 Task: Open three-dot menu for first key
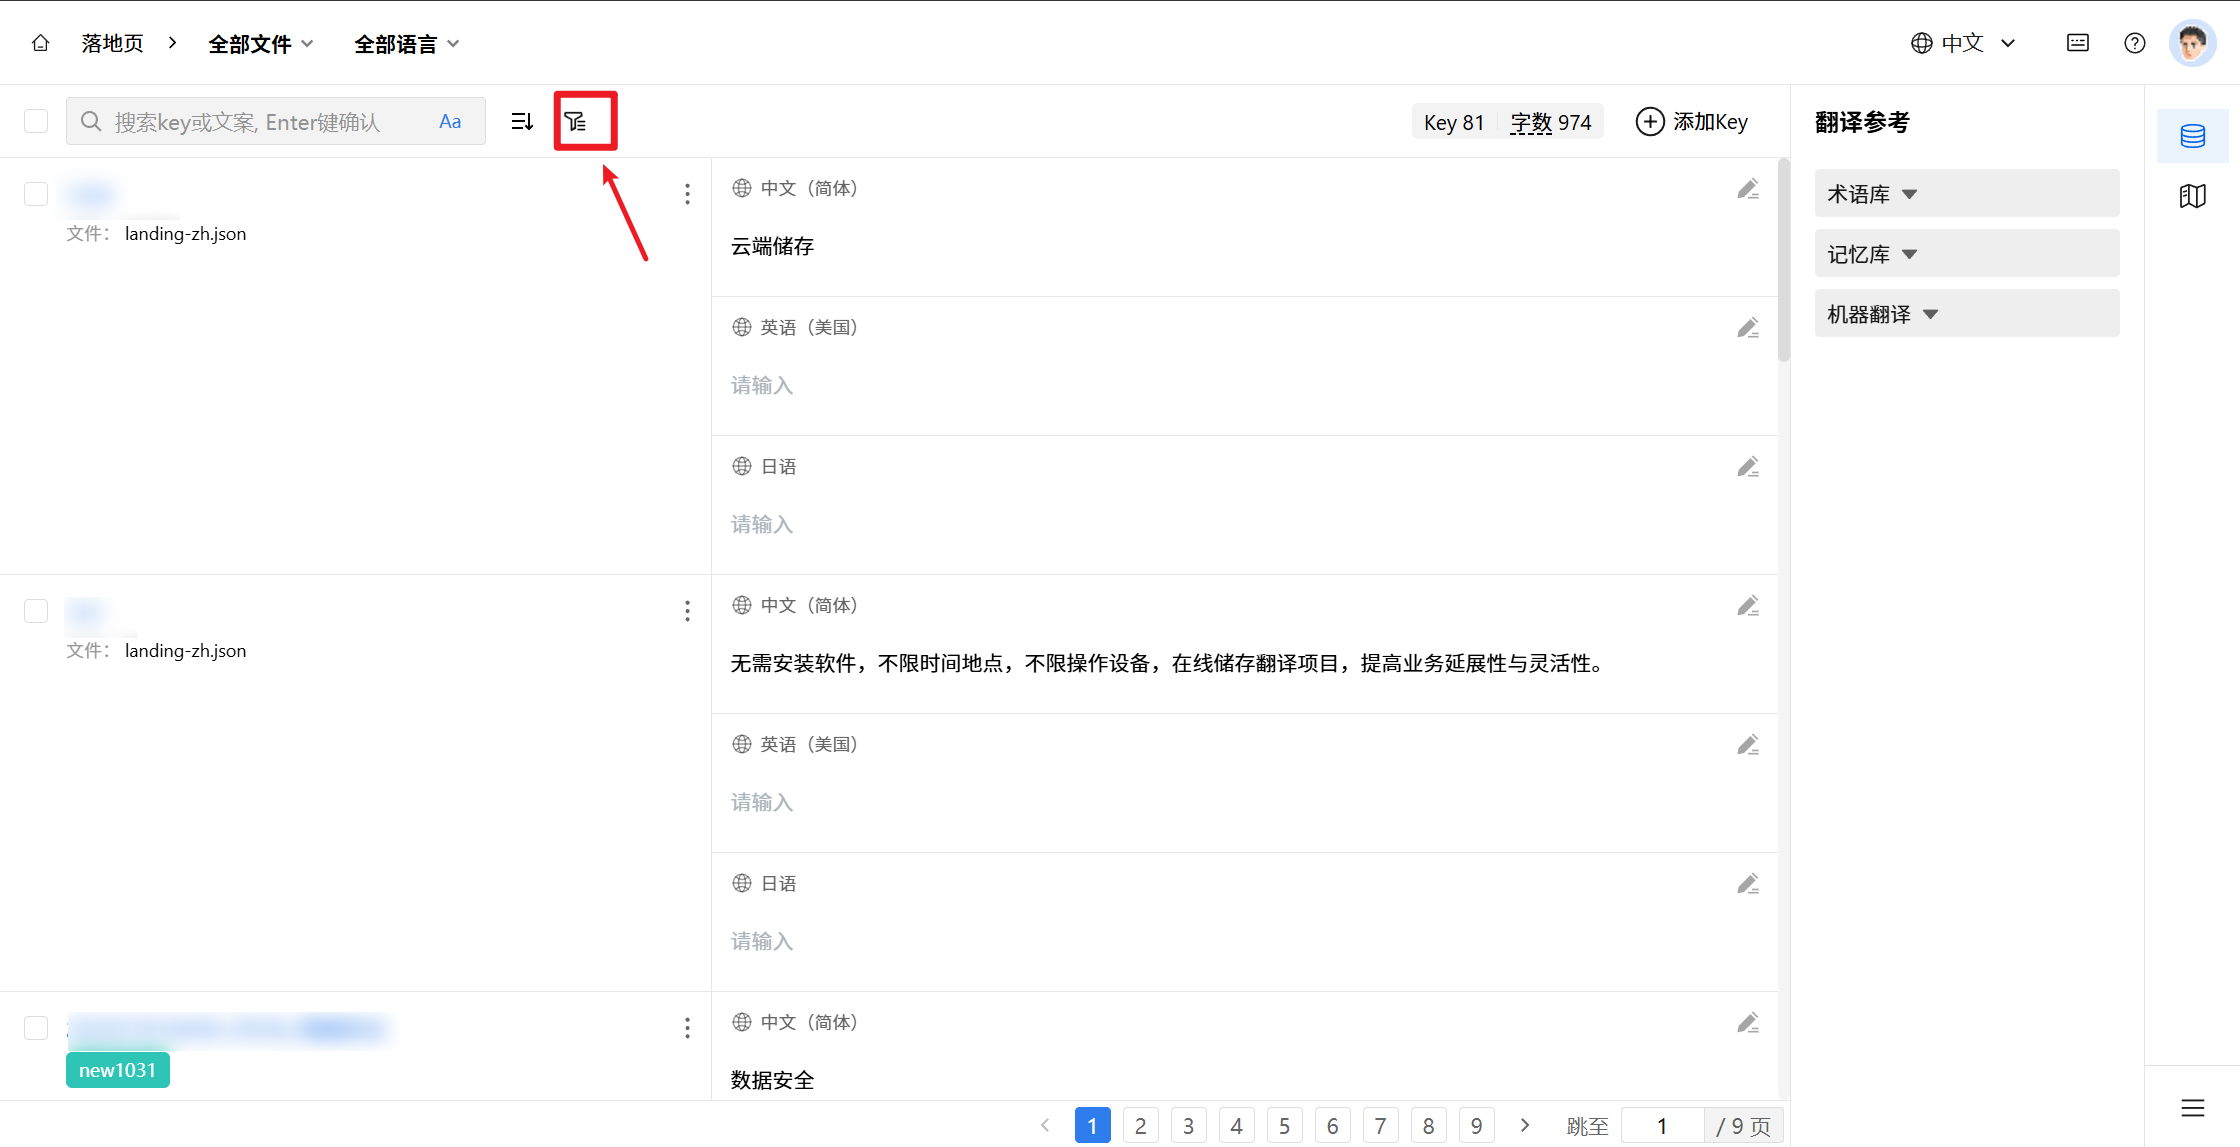(687, 194)
